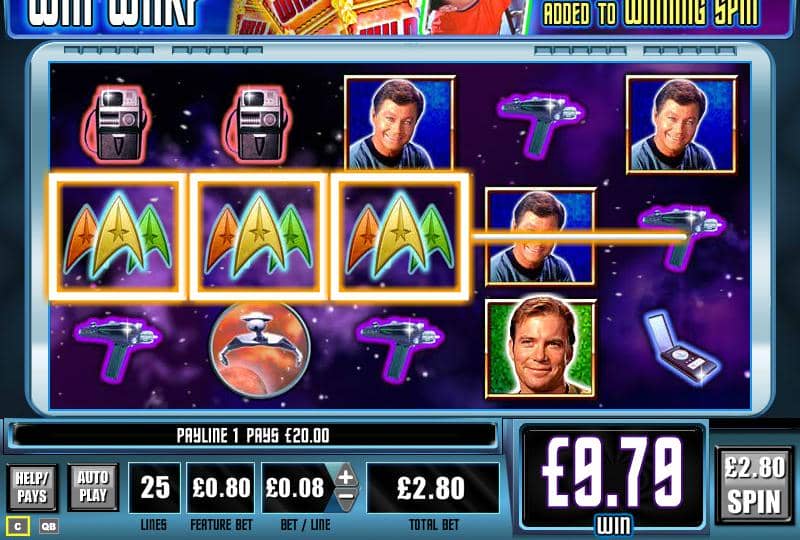The image size is (800, 540).
Task: Select the Total Bet £2.80 display
Action: point(433,487)
